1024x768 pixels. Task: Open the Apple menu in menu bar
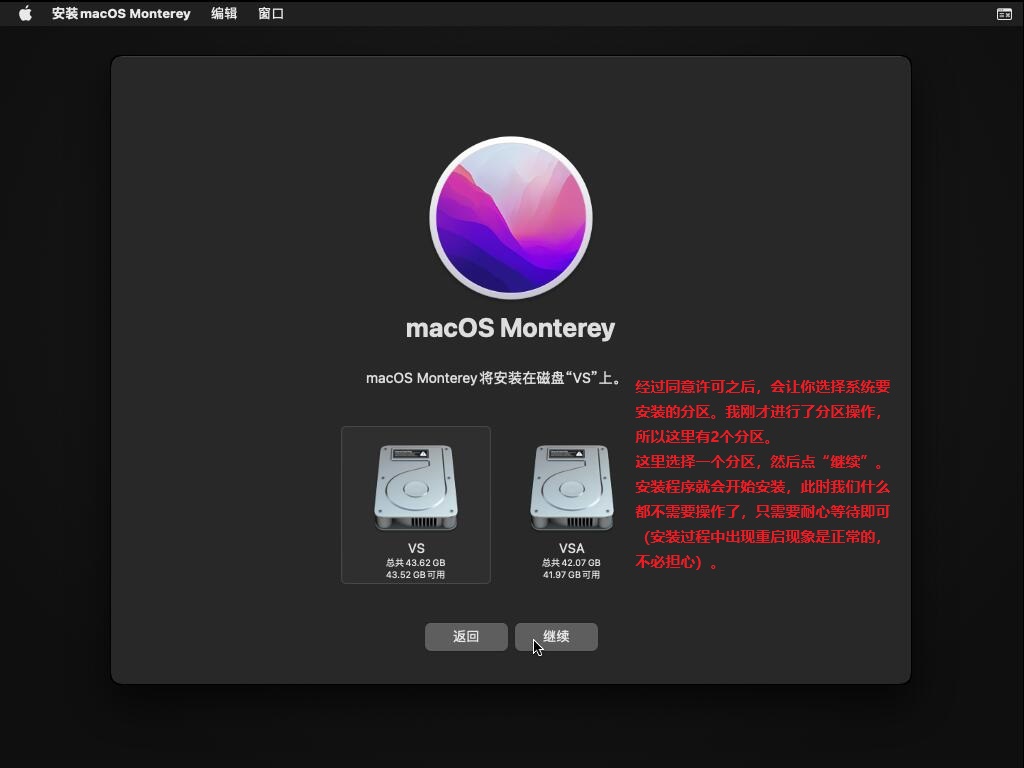click(x=25, y=13)
